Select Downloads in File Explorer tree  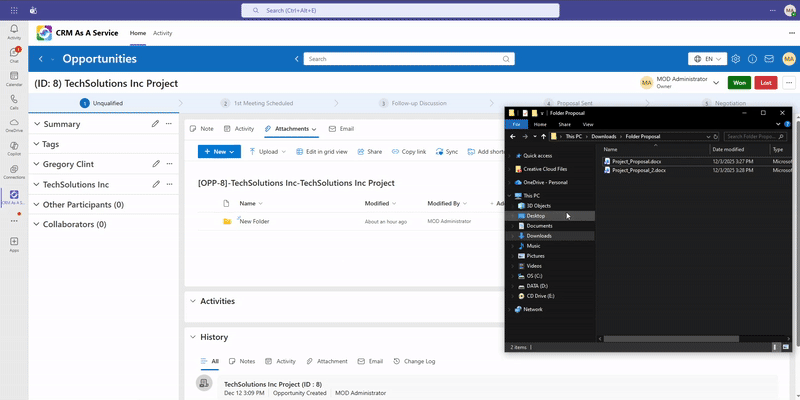pyautogui.click(x=539, y=236)
